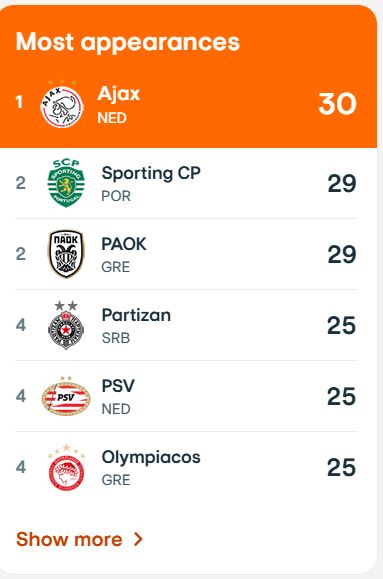Click Ajax's 30 appearances number

click(x=338, y=104)
